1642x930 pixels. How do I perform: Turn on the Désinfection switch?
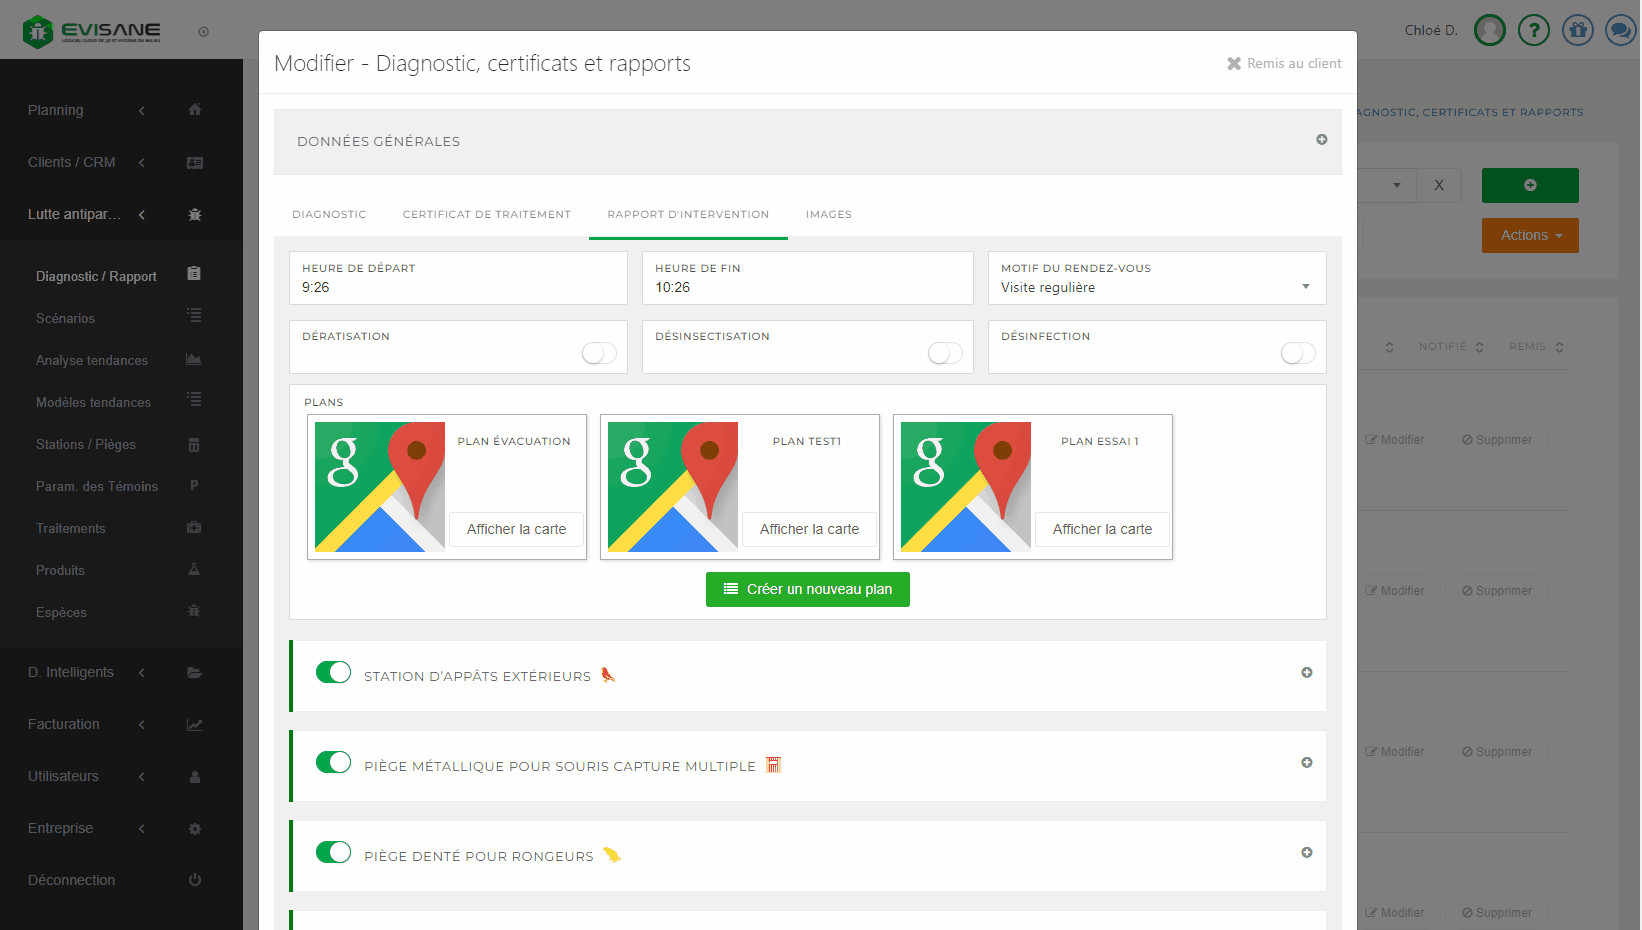pos(1297,353)
